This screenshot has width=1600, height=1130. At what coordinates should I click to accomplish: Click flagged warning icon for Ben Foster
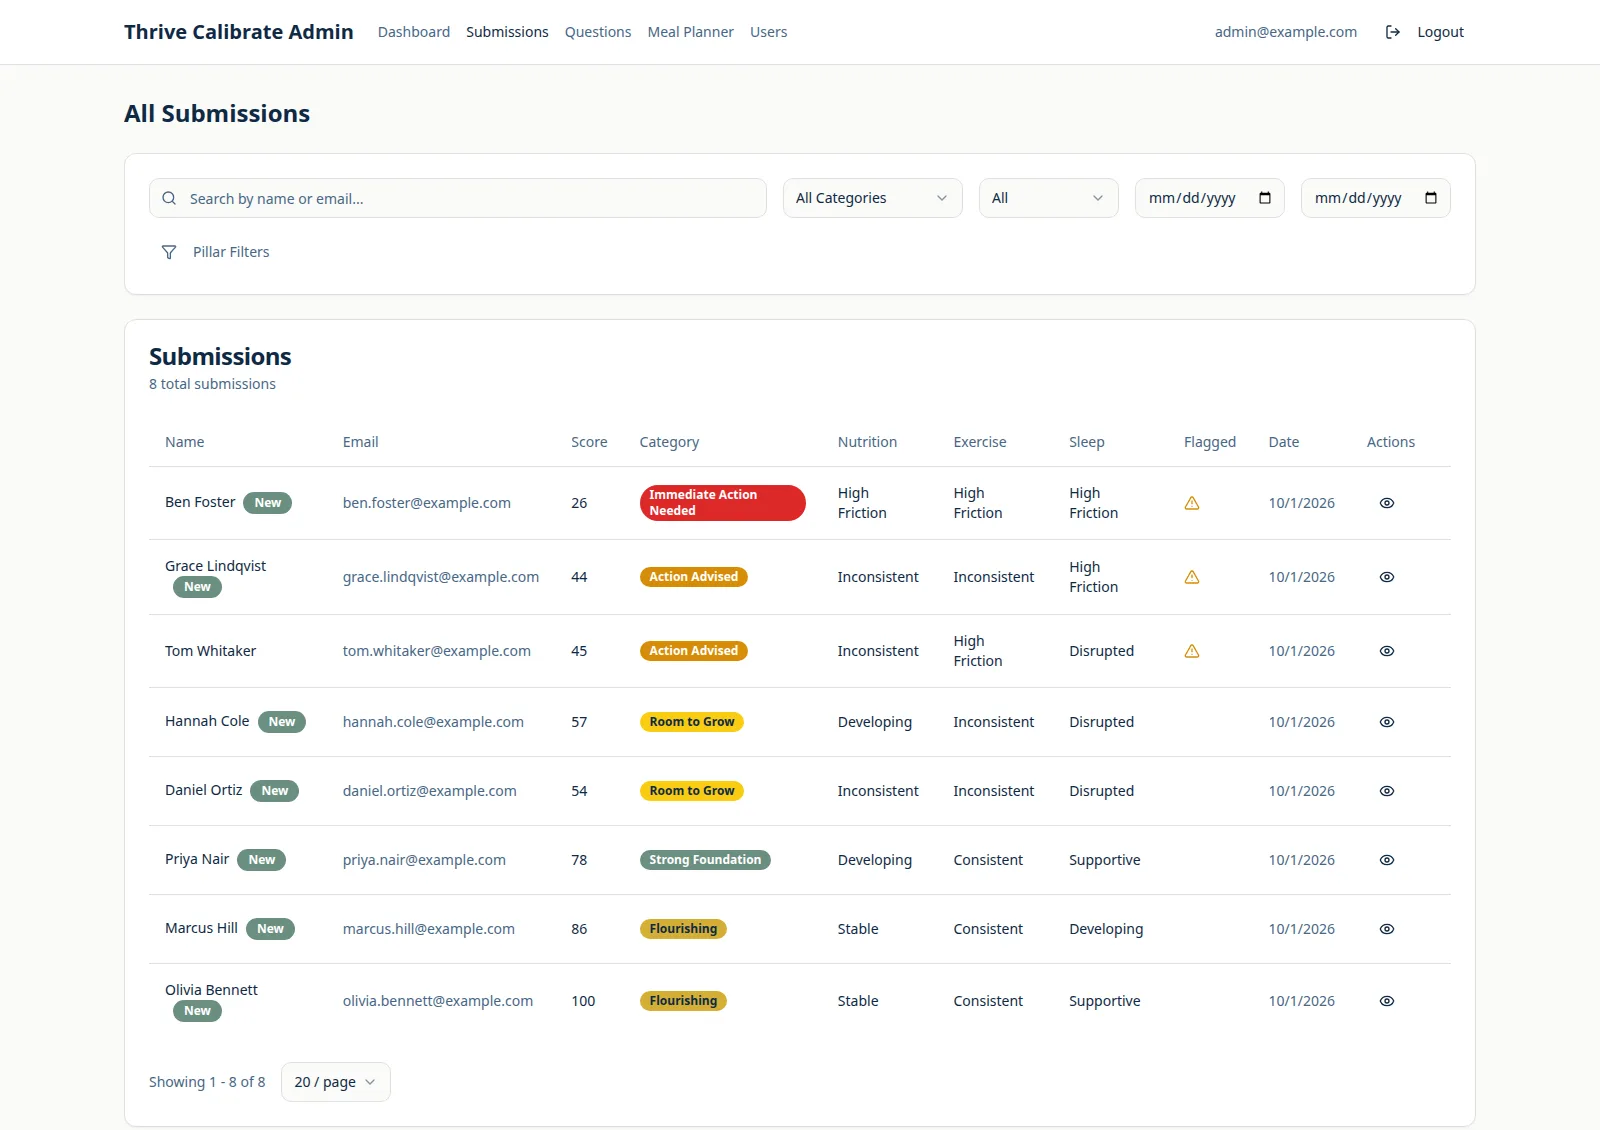coord(1192,503)
